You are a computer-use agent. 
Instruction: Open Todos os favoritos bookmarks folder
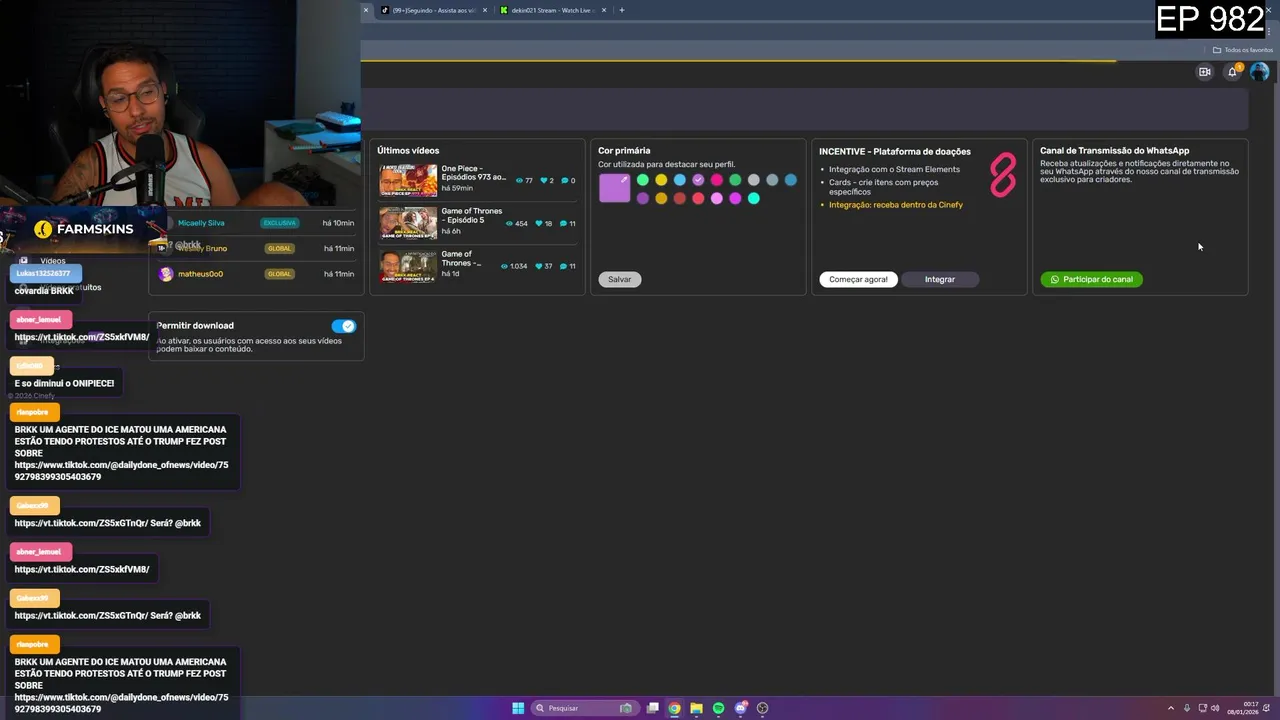point(1243,50)
